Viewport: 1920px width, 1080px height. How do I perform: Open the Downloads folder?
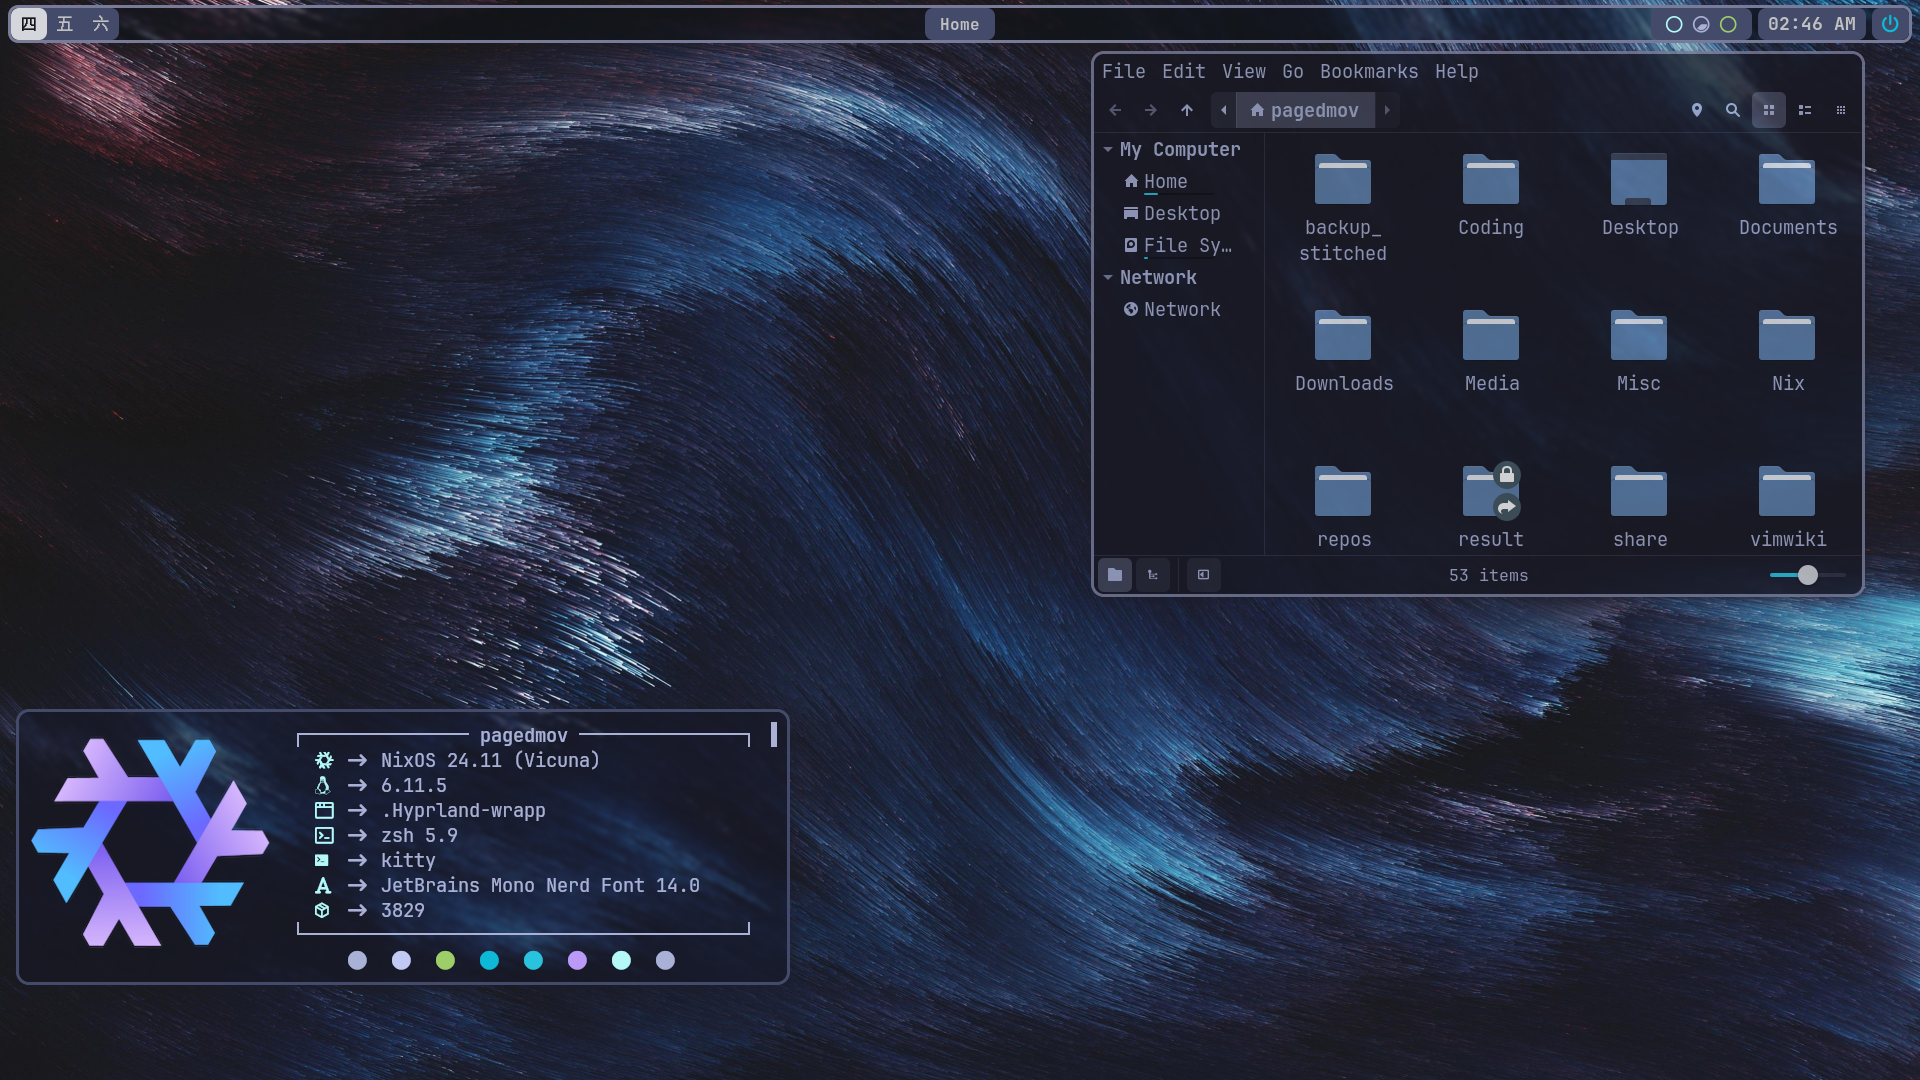[x=1343, y=350]
